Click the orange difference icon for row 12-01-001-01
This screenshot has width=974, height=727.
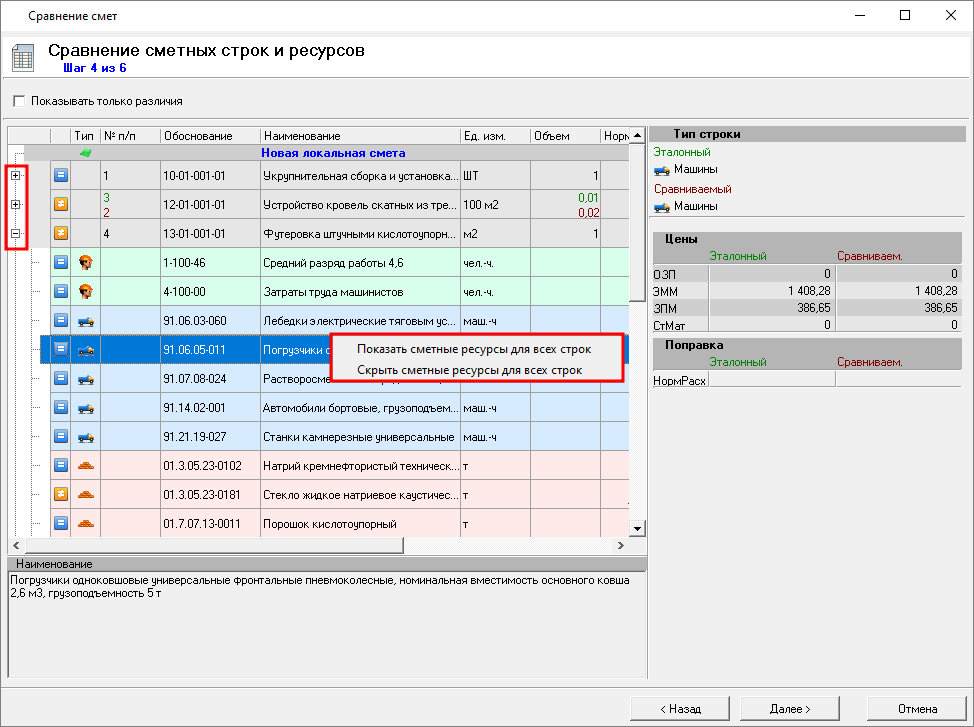pos(60,204)
